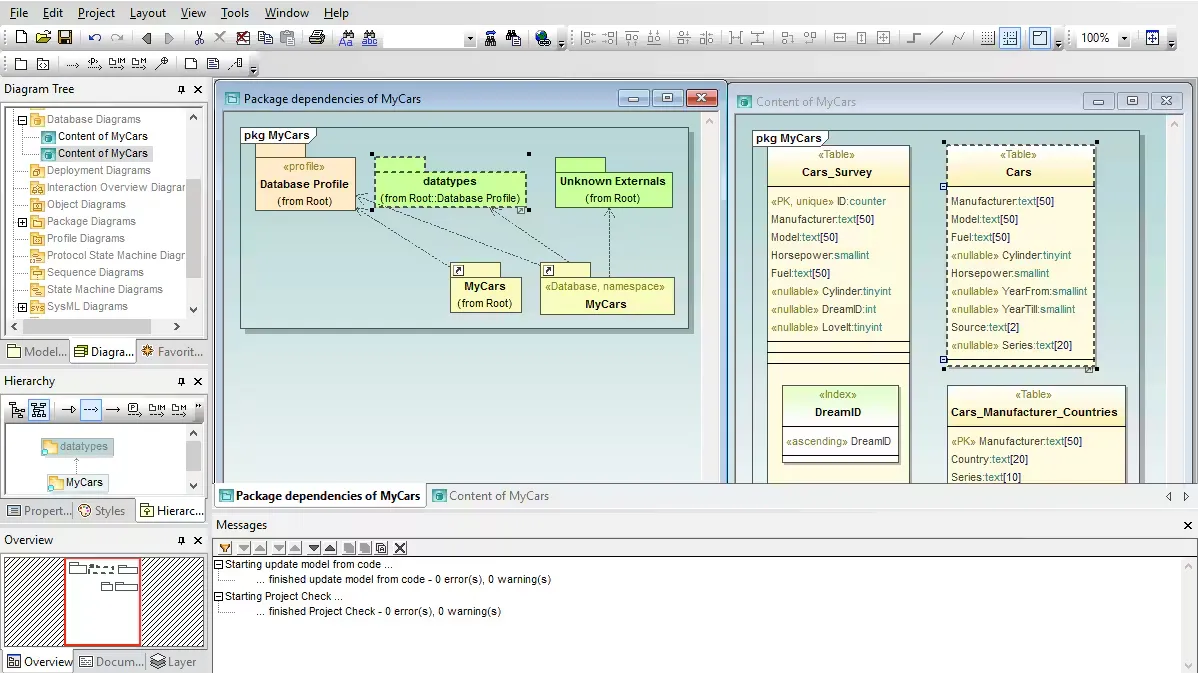Activate Content of MyCars diagram tab

click(x=491, y=496)
